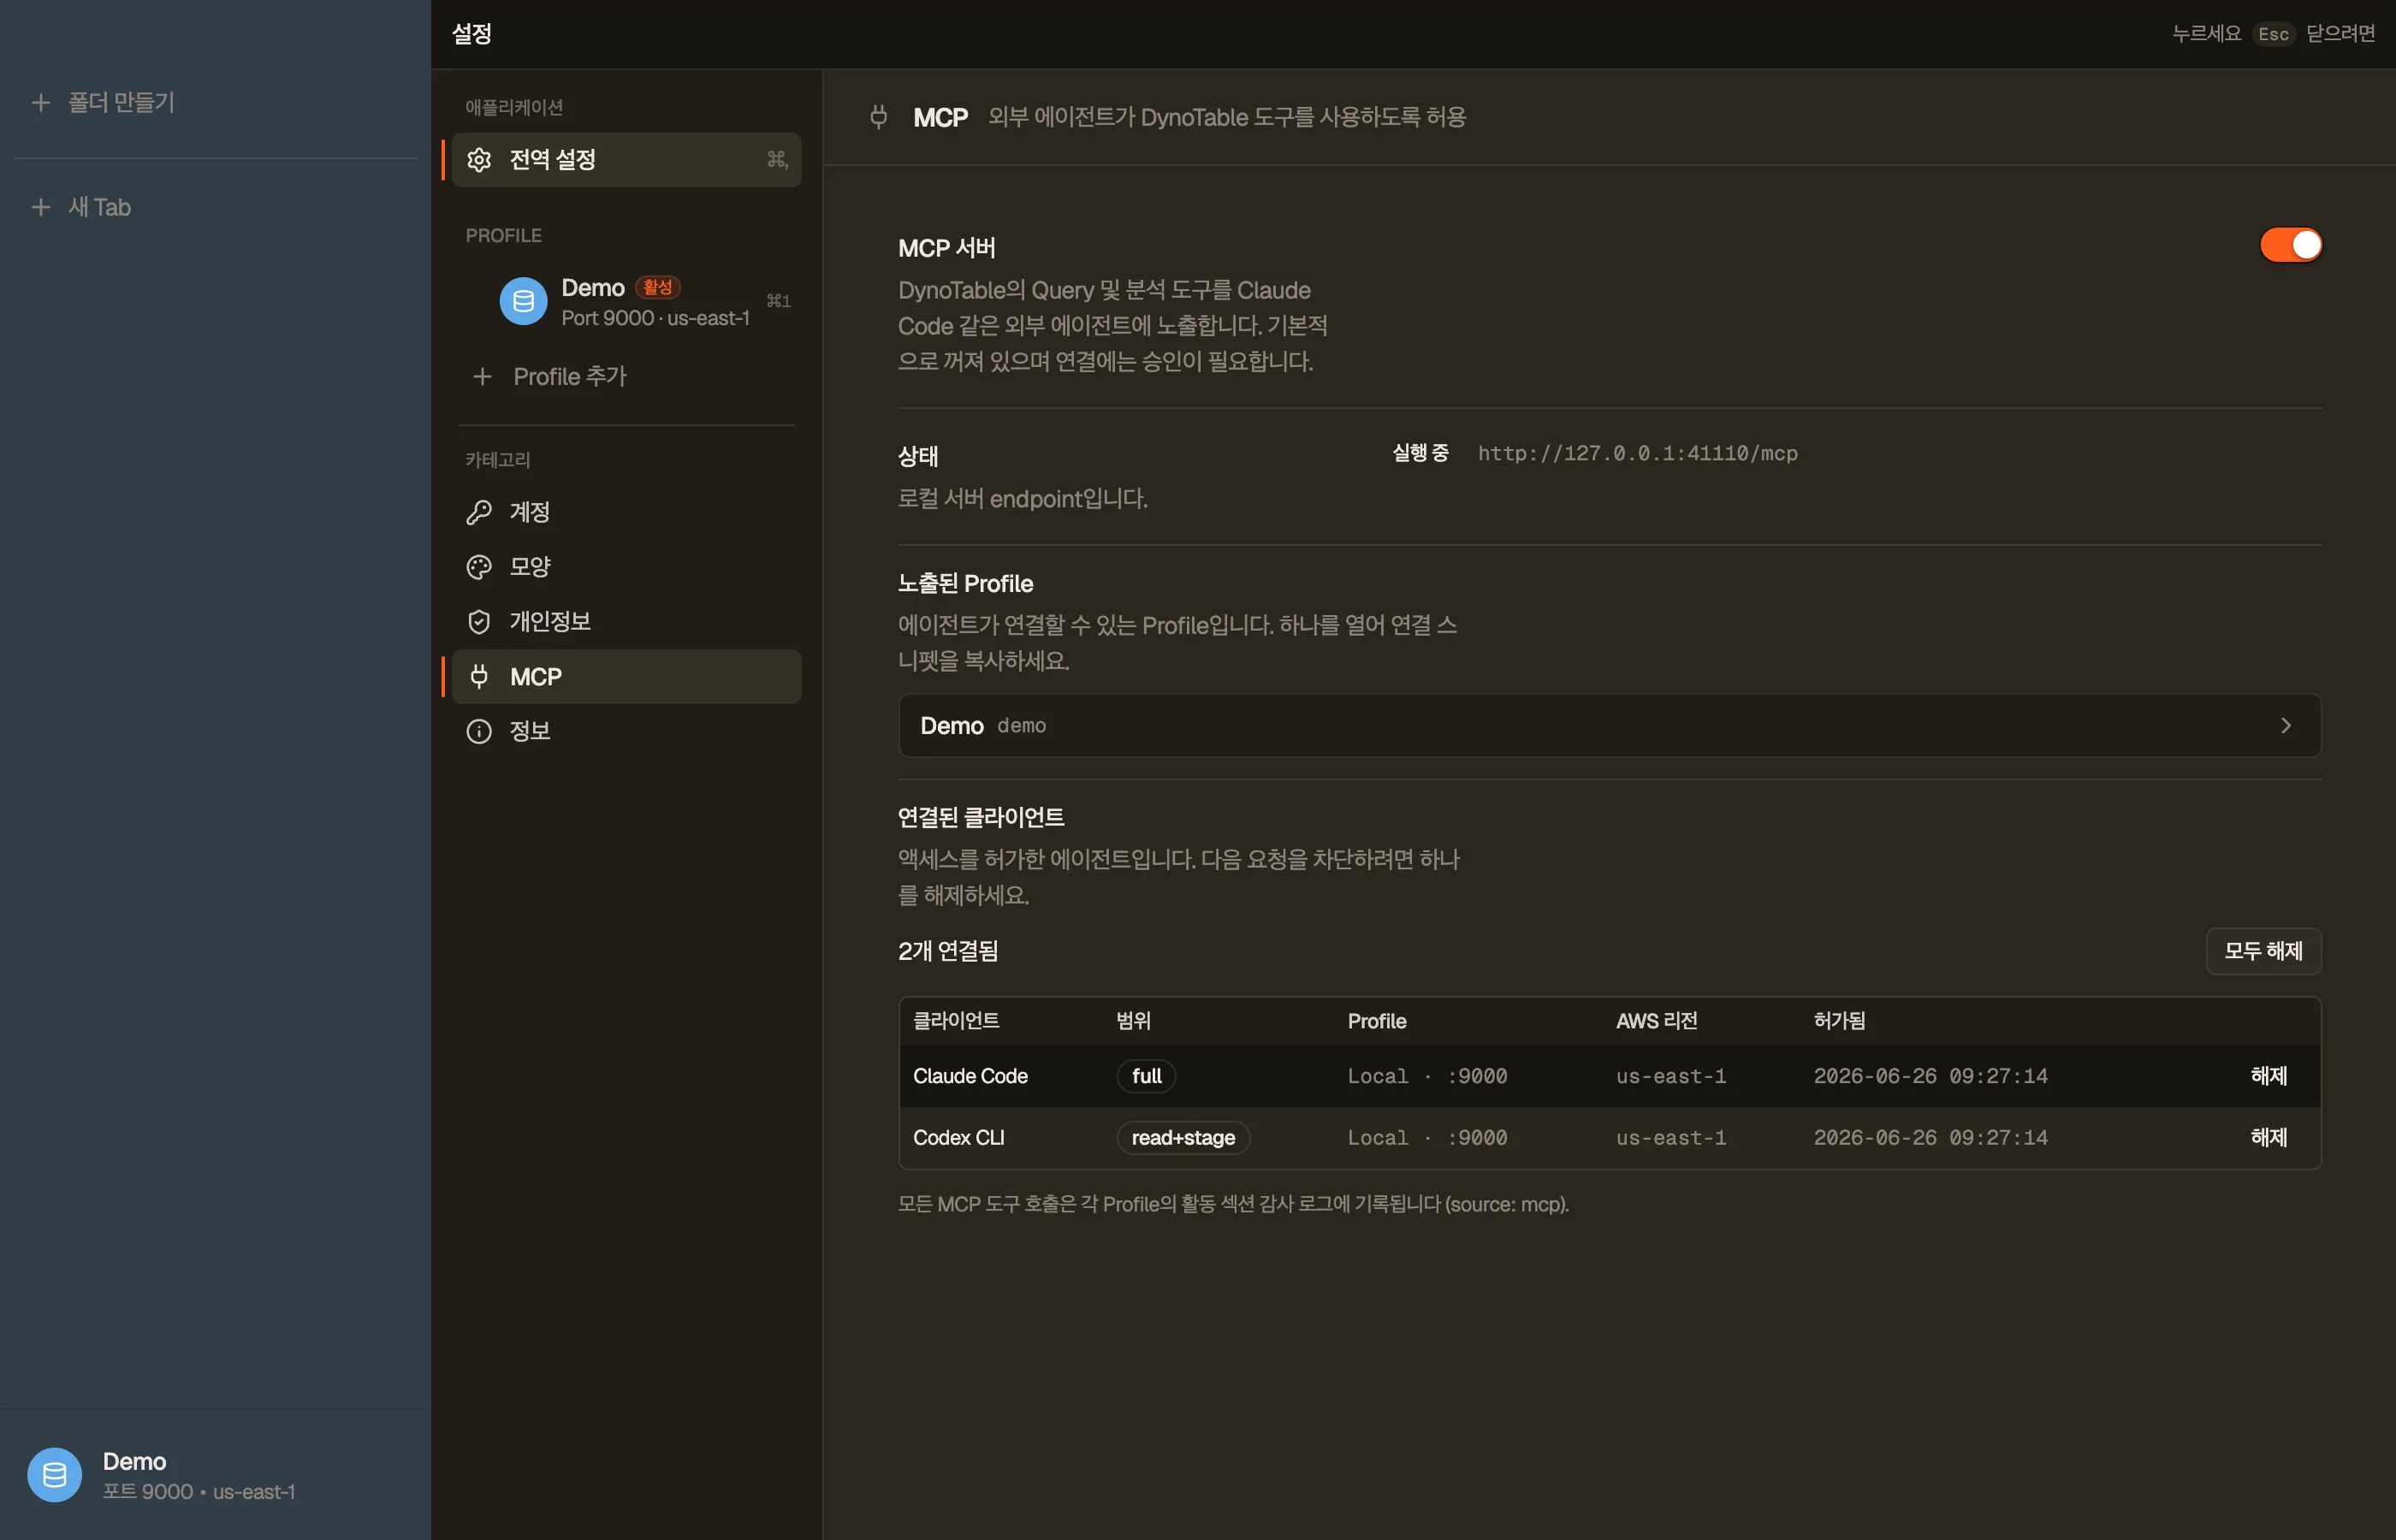Image resolution: width=2396 pixels, height=1540 pixels.
Task: Click the Codex CLI client name
Action: click(958, 1138)
